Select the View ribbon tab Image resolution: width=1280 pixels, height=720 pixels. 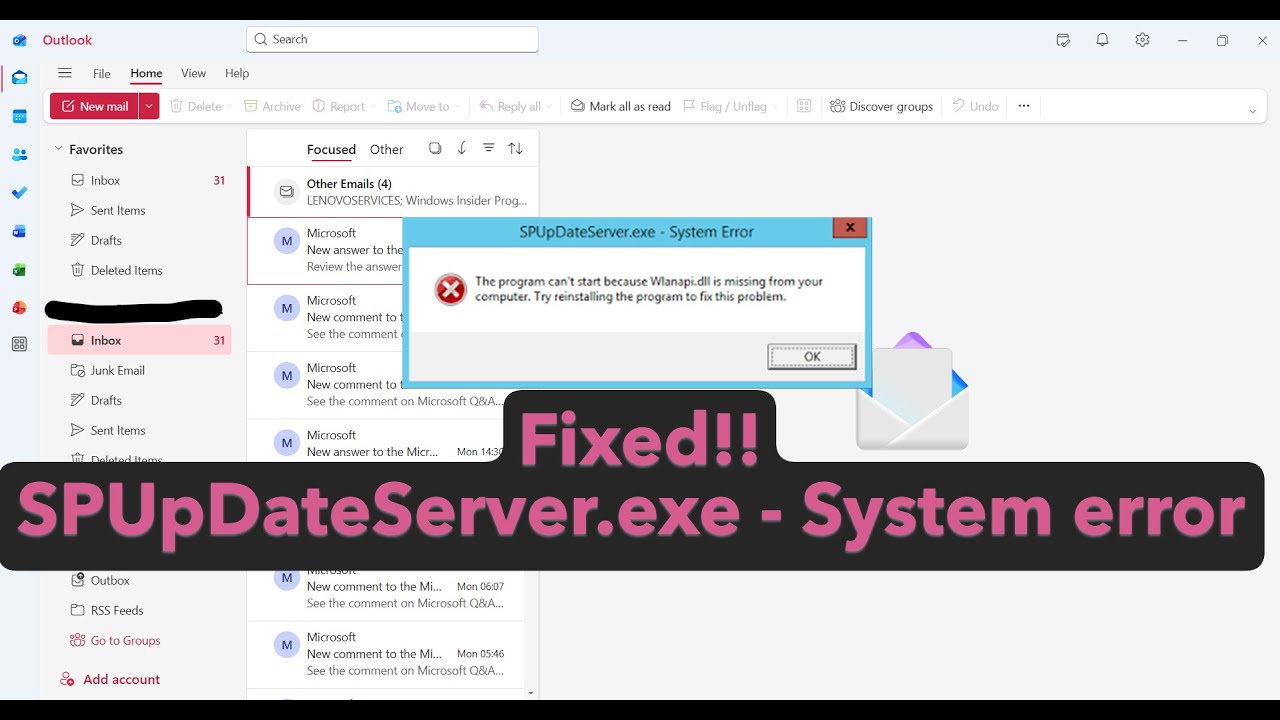(193, 74)
